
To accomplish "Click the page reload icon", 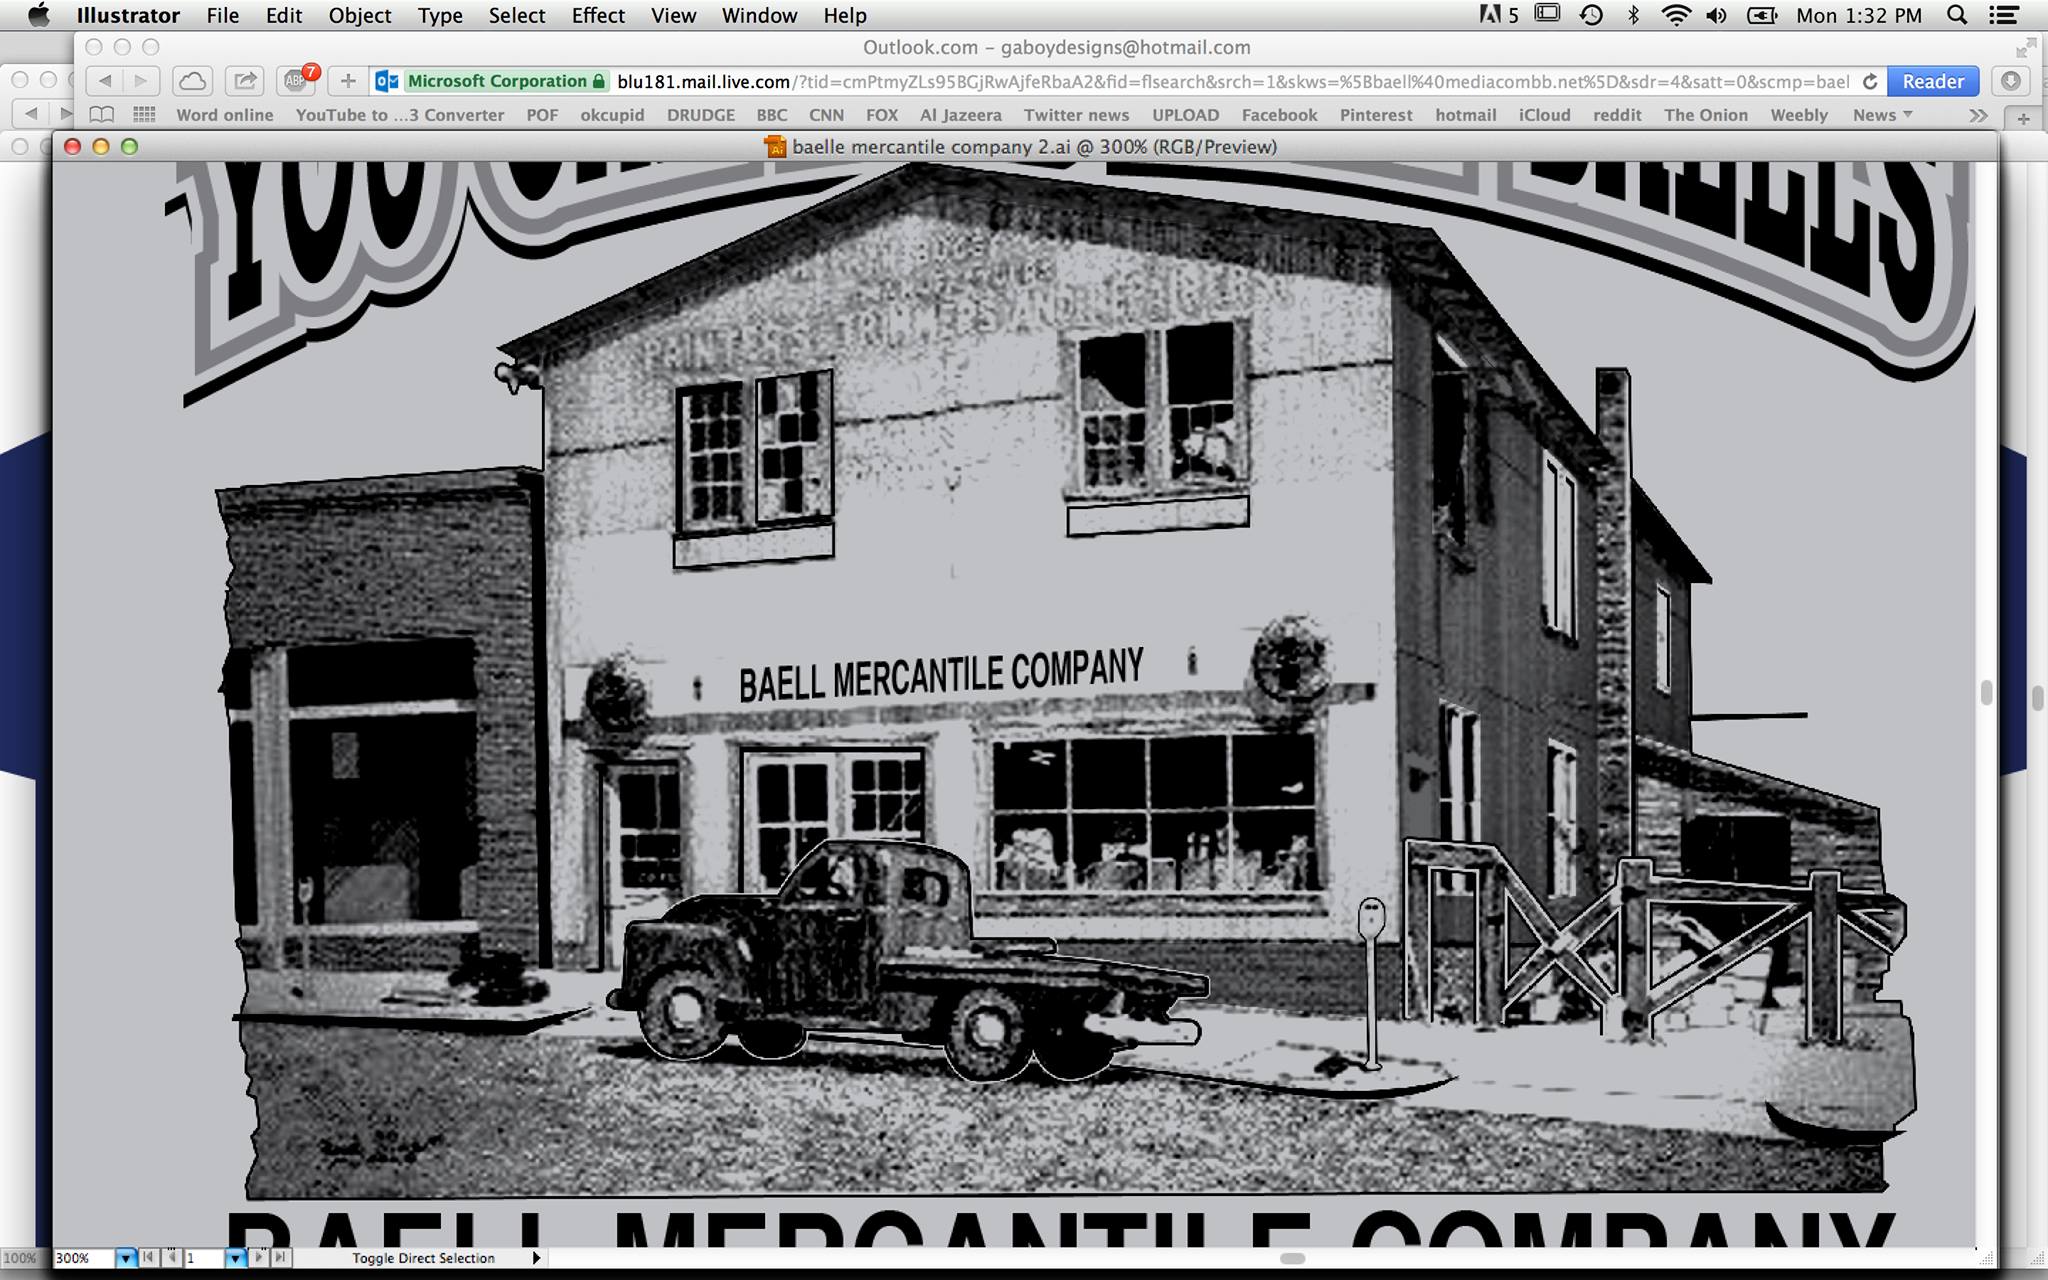I will (x=1869, y=81).
